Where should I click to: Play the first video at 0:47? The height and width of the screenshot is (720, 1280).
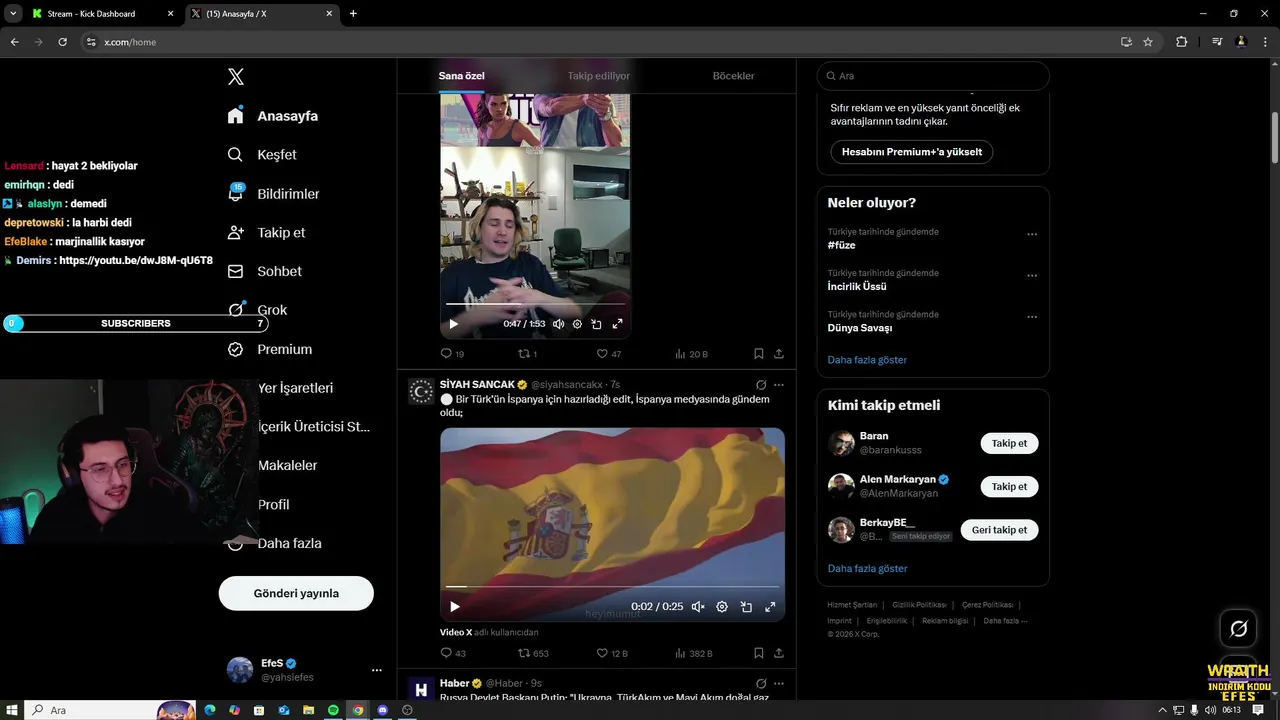[x=453, y=324]
